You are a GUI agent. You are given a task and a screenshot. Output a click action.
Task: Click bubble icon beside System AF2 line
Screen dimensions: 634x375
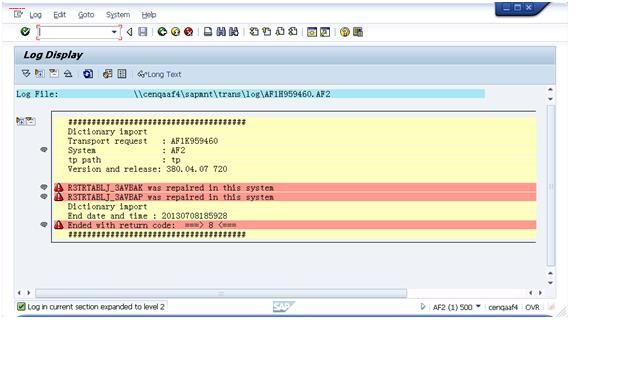pyautogui.click(x=44, y=150)
